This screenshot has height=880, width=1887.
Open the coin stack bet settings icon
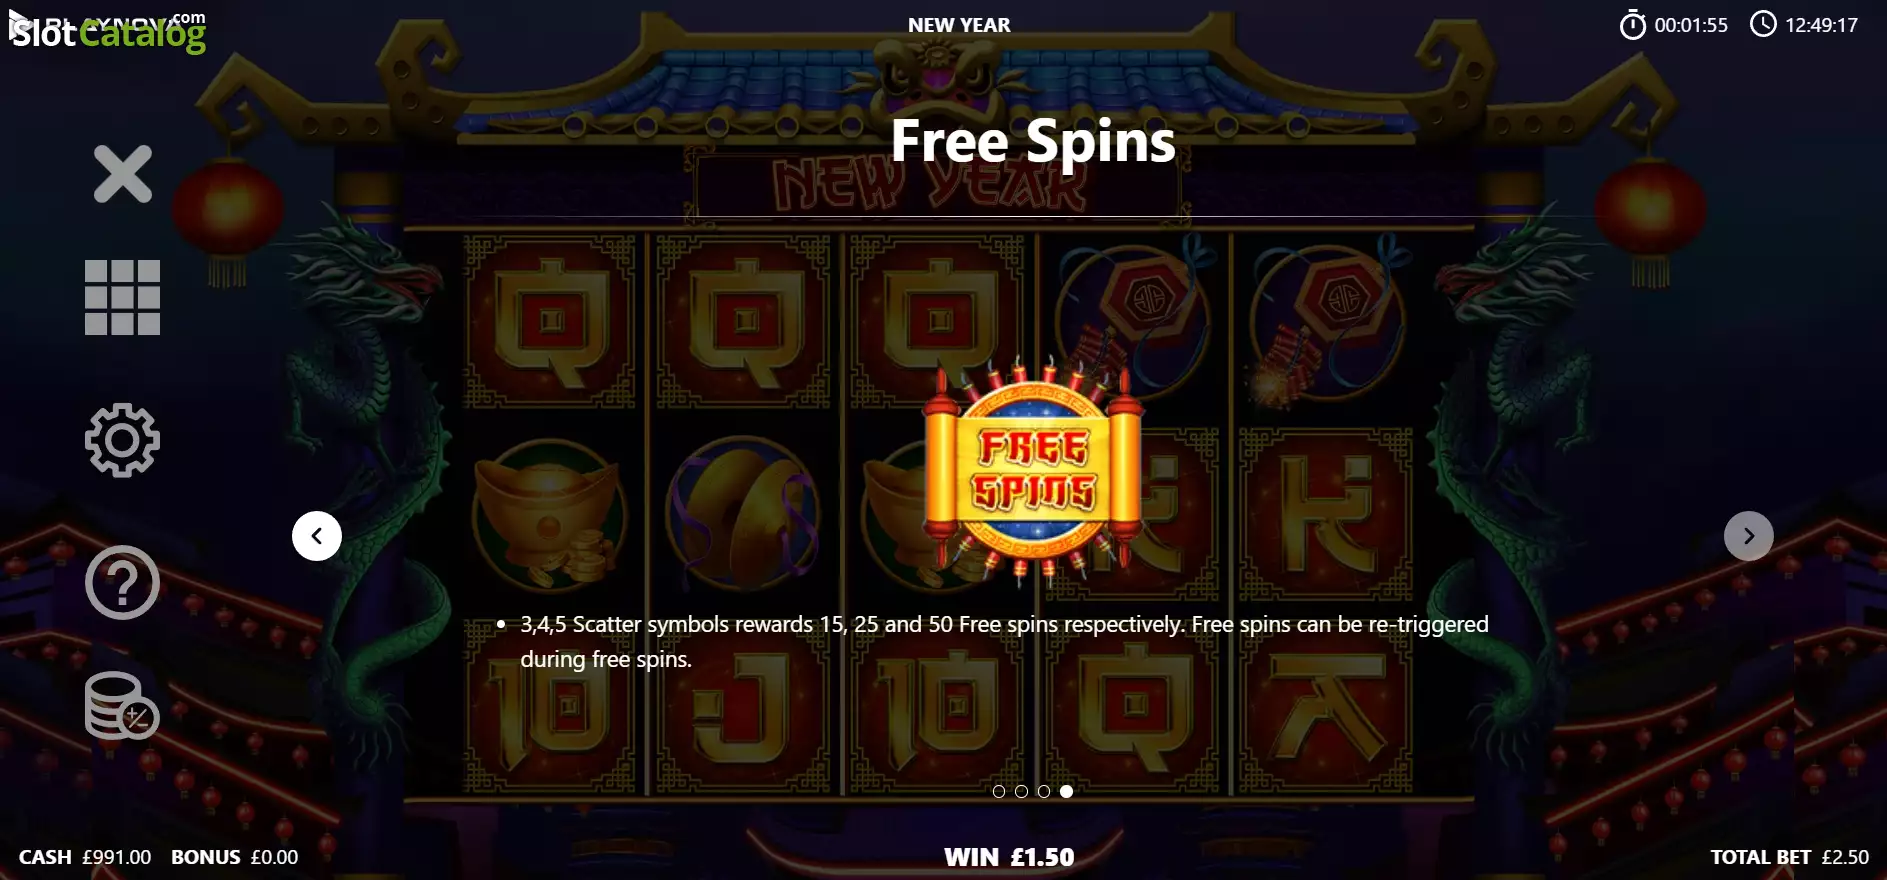pyautogui.click(x=122, y=706)
